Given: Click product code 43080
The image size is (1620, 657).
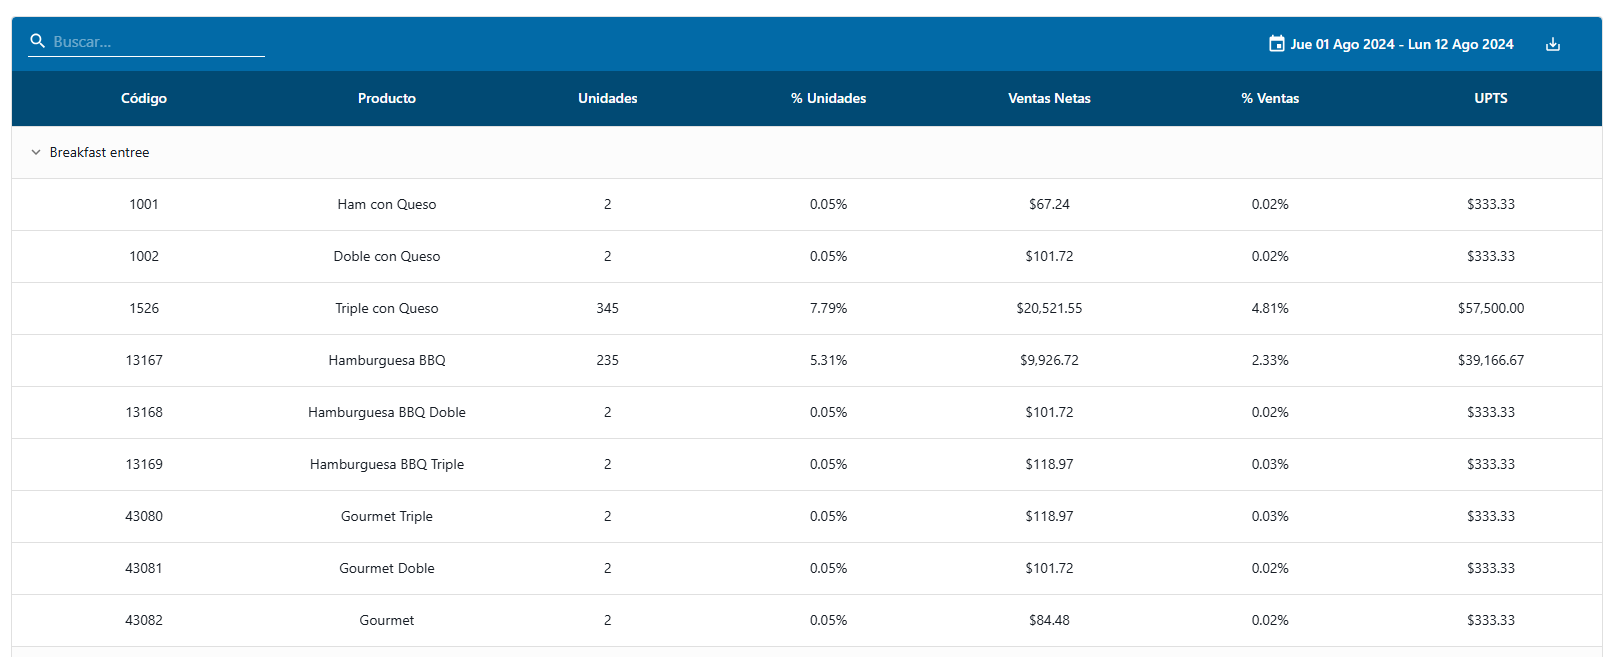Looking at the screenshot, I should (144, 516).
